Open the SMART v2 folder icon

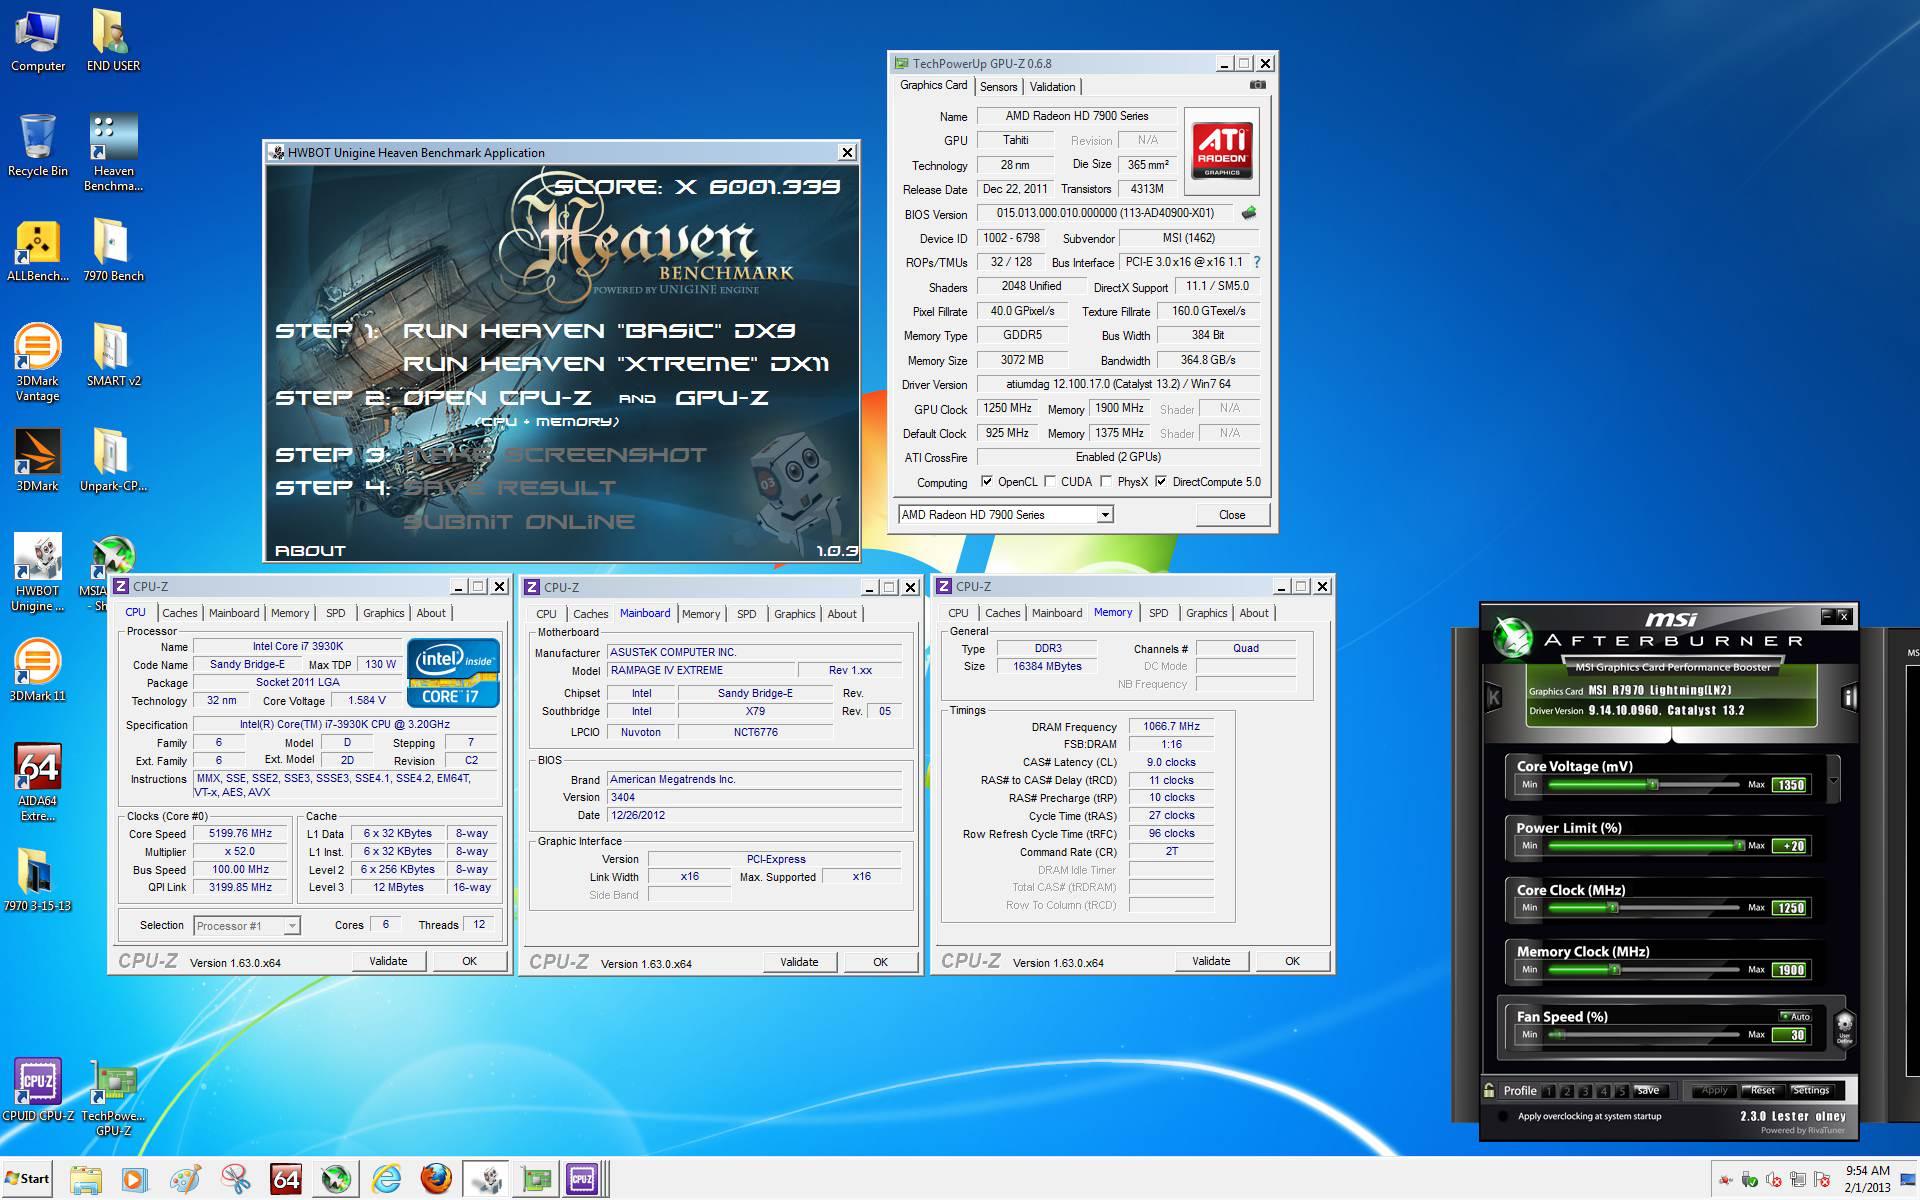coord(113,355)
